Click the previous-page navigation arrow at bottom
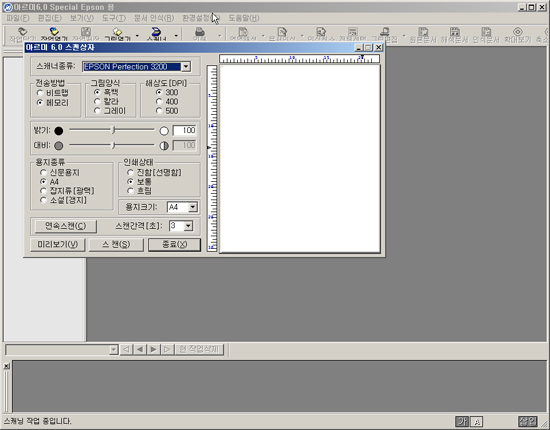Screen dimensions: 550x430 140,349
